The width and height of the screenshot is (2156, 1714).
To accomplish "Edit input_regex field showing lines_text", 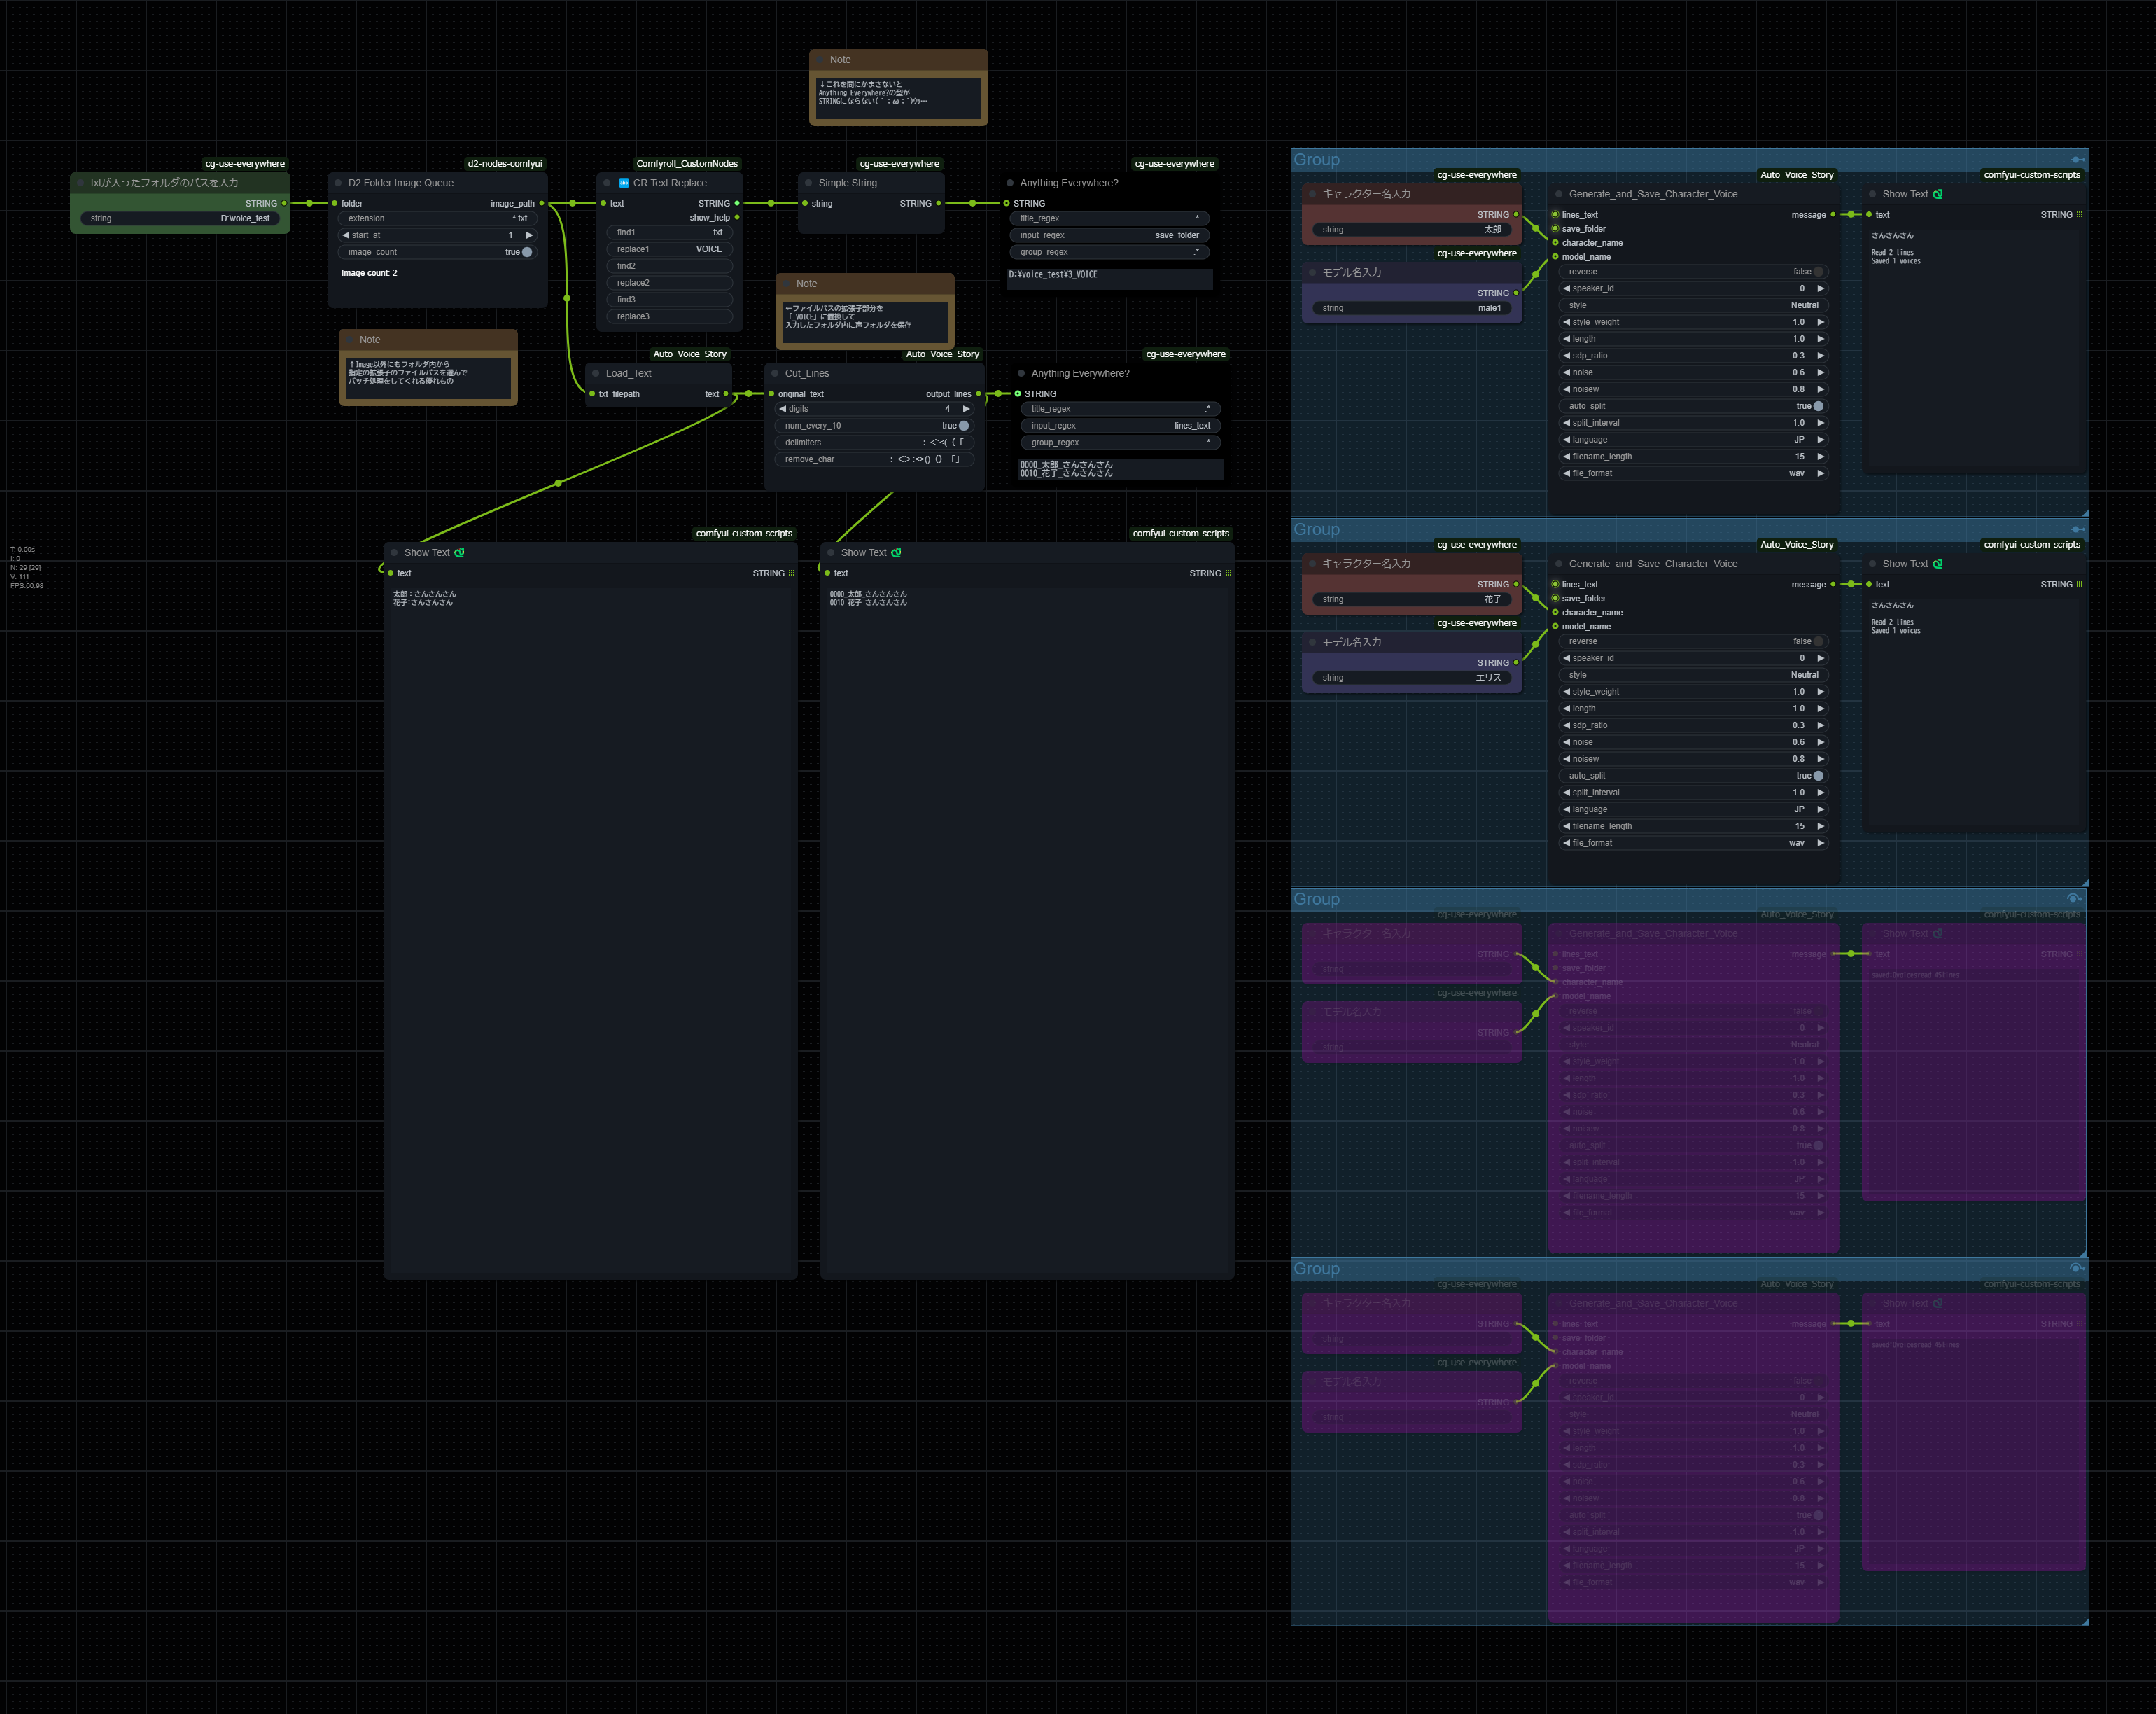I will (1120, 426).
